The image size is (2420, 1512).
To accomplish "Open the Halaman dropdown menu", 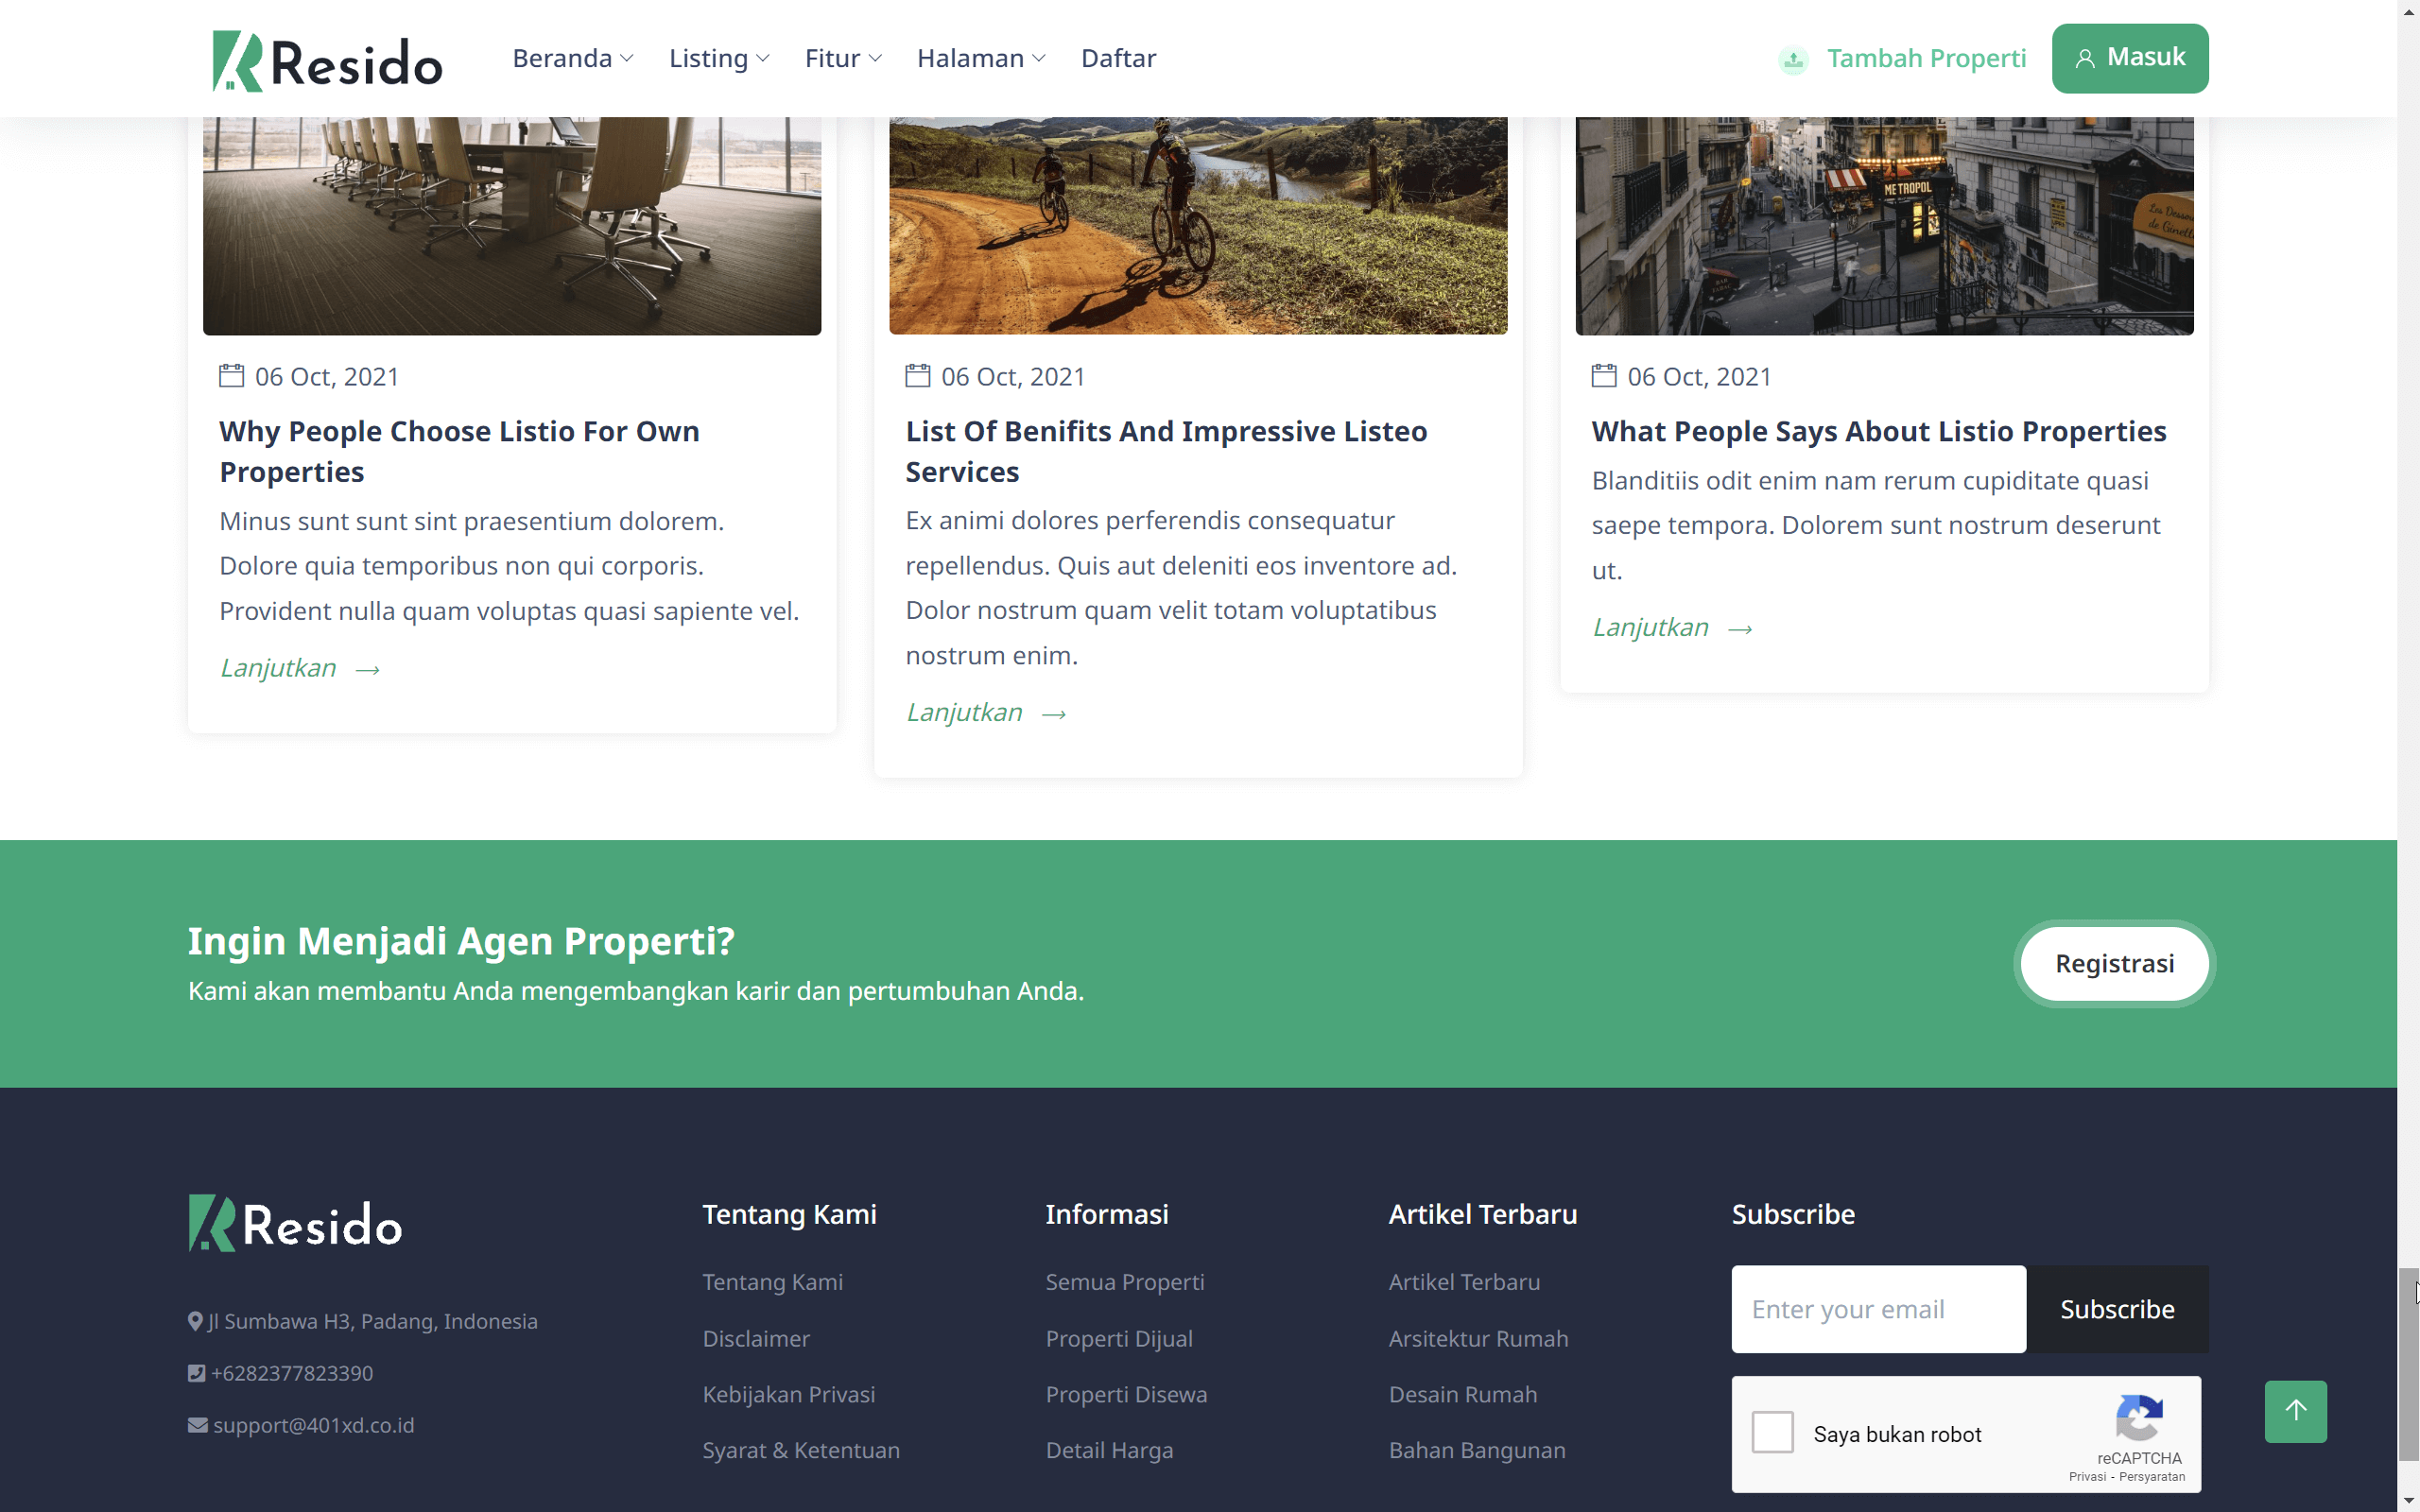I will coord(980,58).
